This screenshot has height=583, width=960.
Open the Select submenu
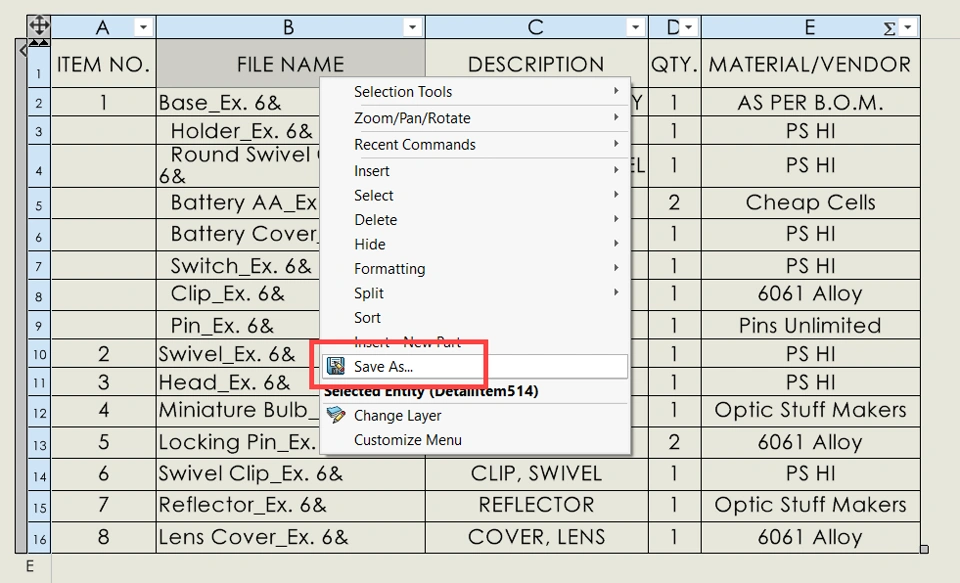475,195
